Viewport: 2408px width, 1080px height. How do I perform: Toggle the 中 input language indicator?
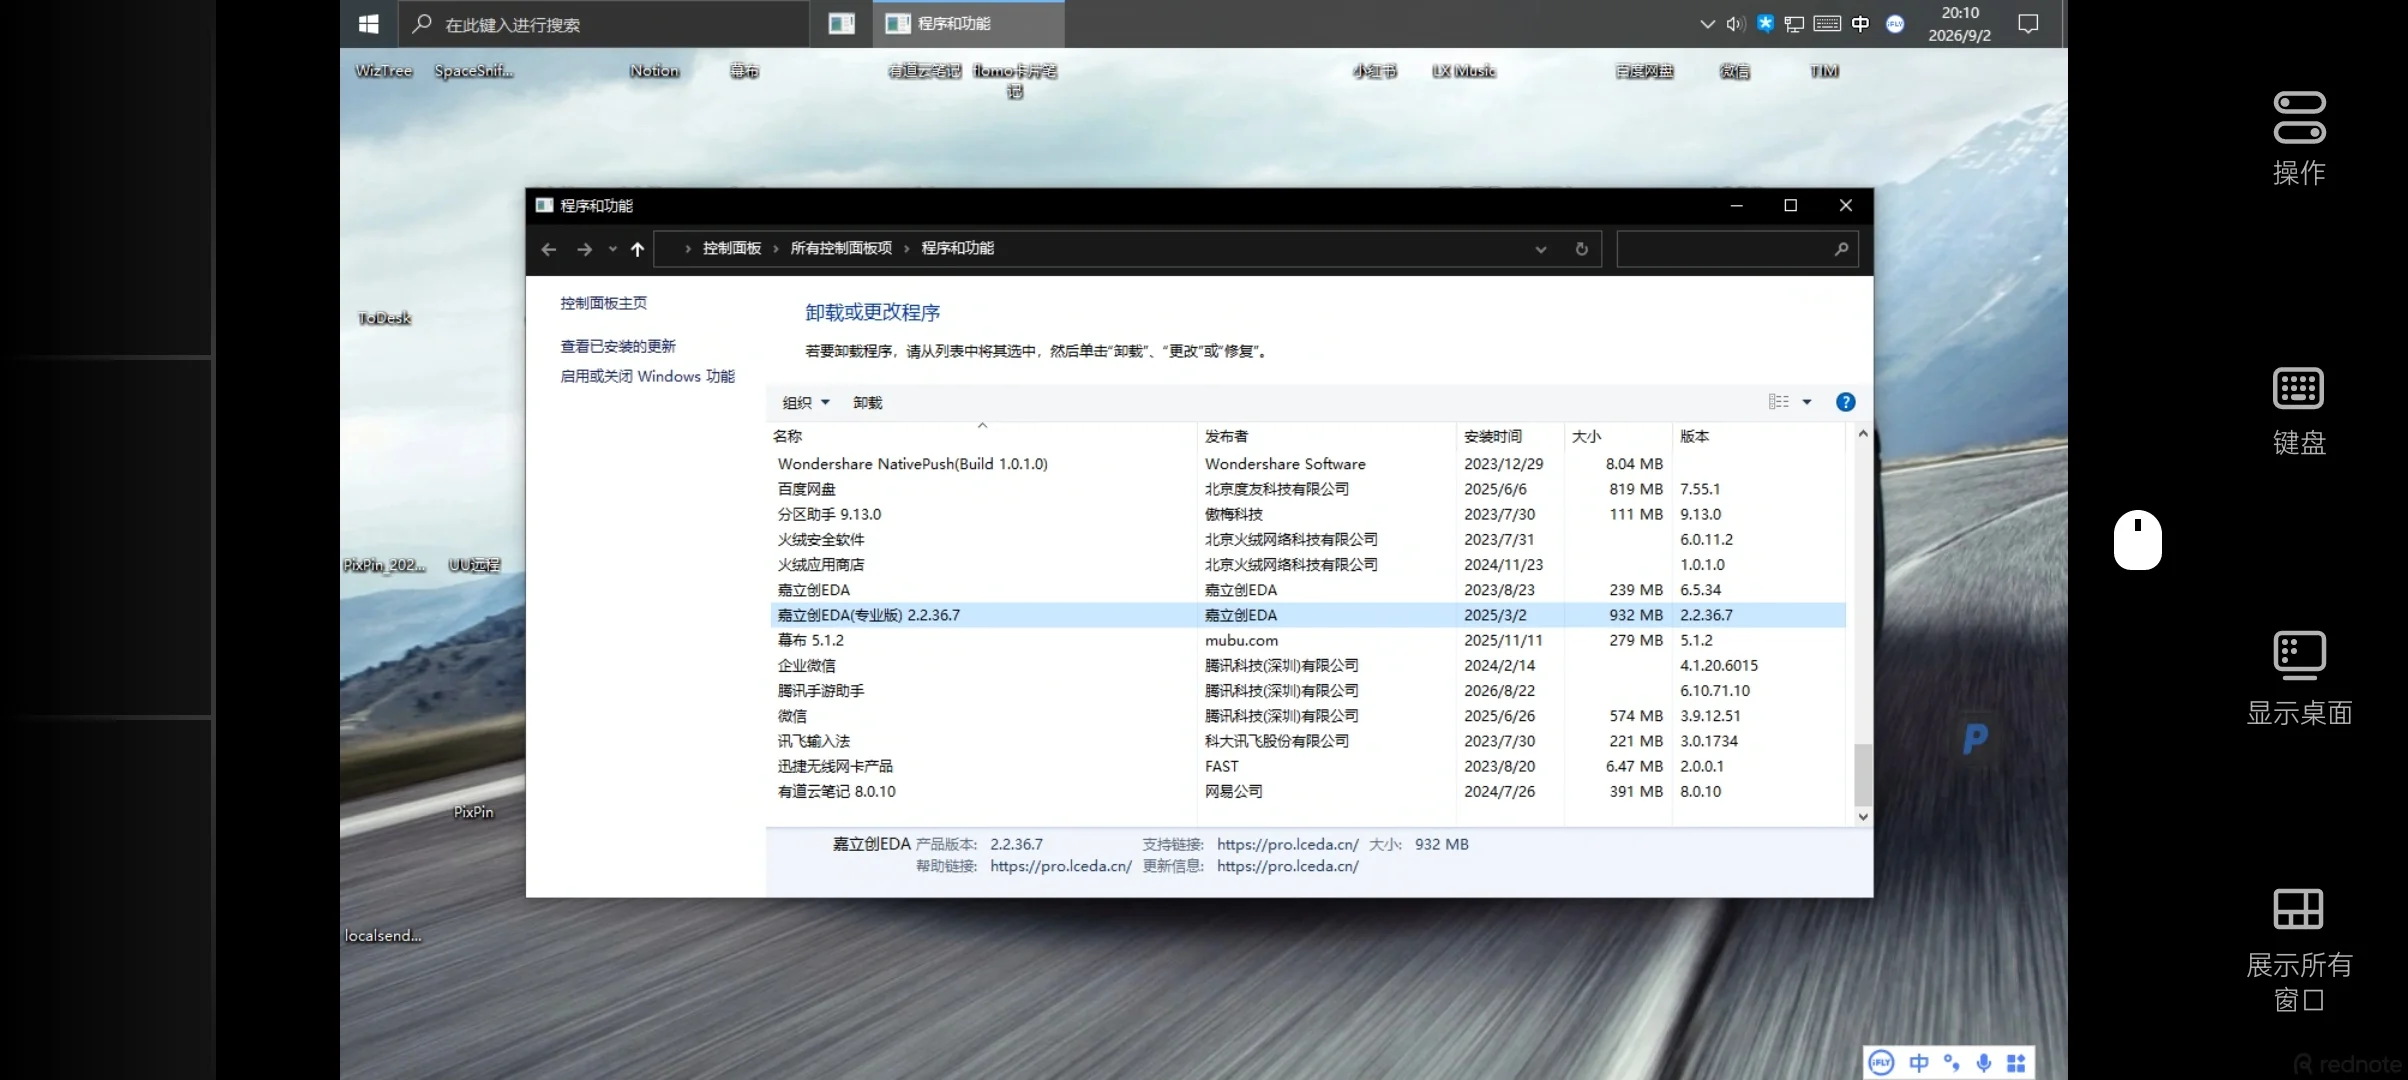click(x=1859, y=24)
